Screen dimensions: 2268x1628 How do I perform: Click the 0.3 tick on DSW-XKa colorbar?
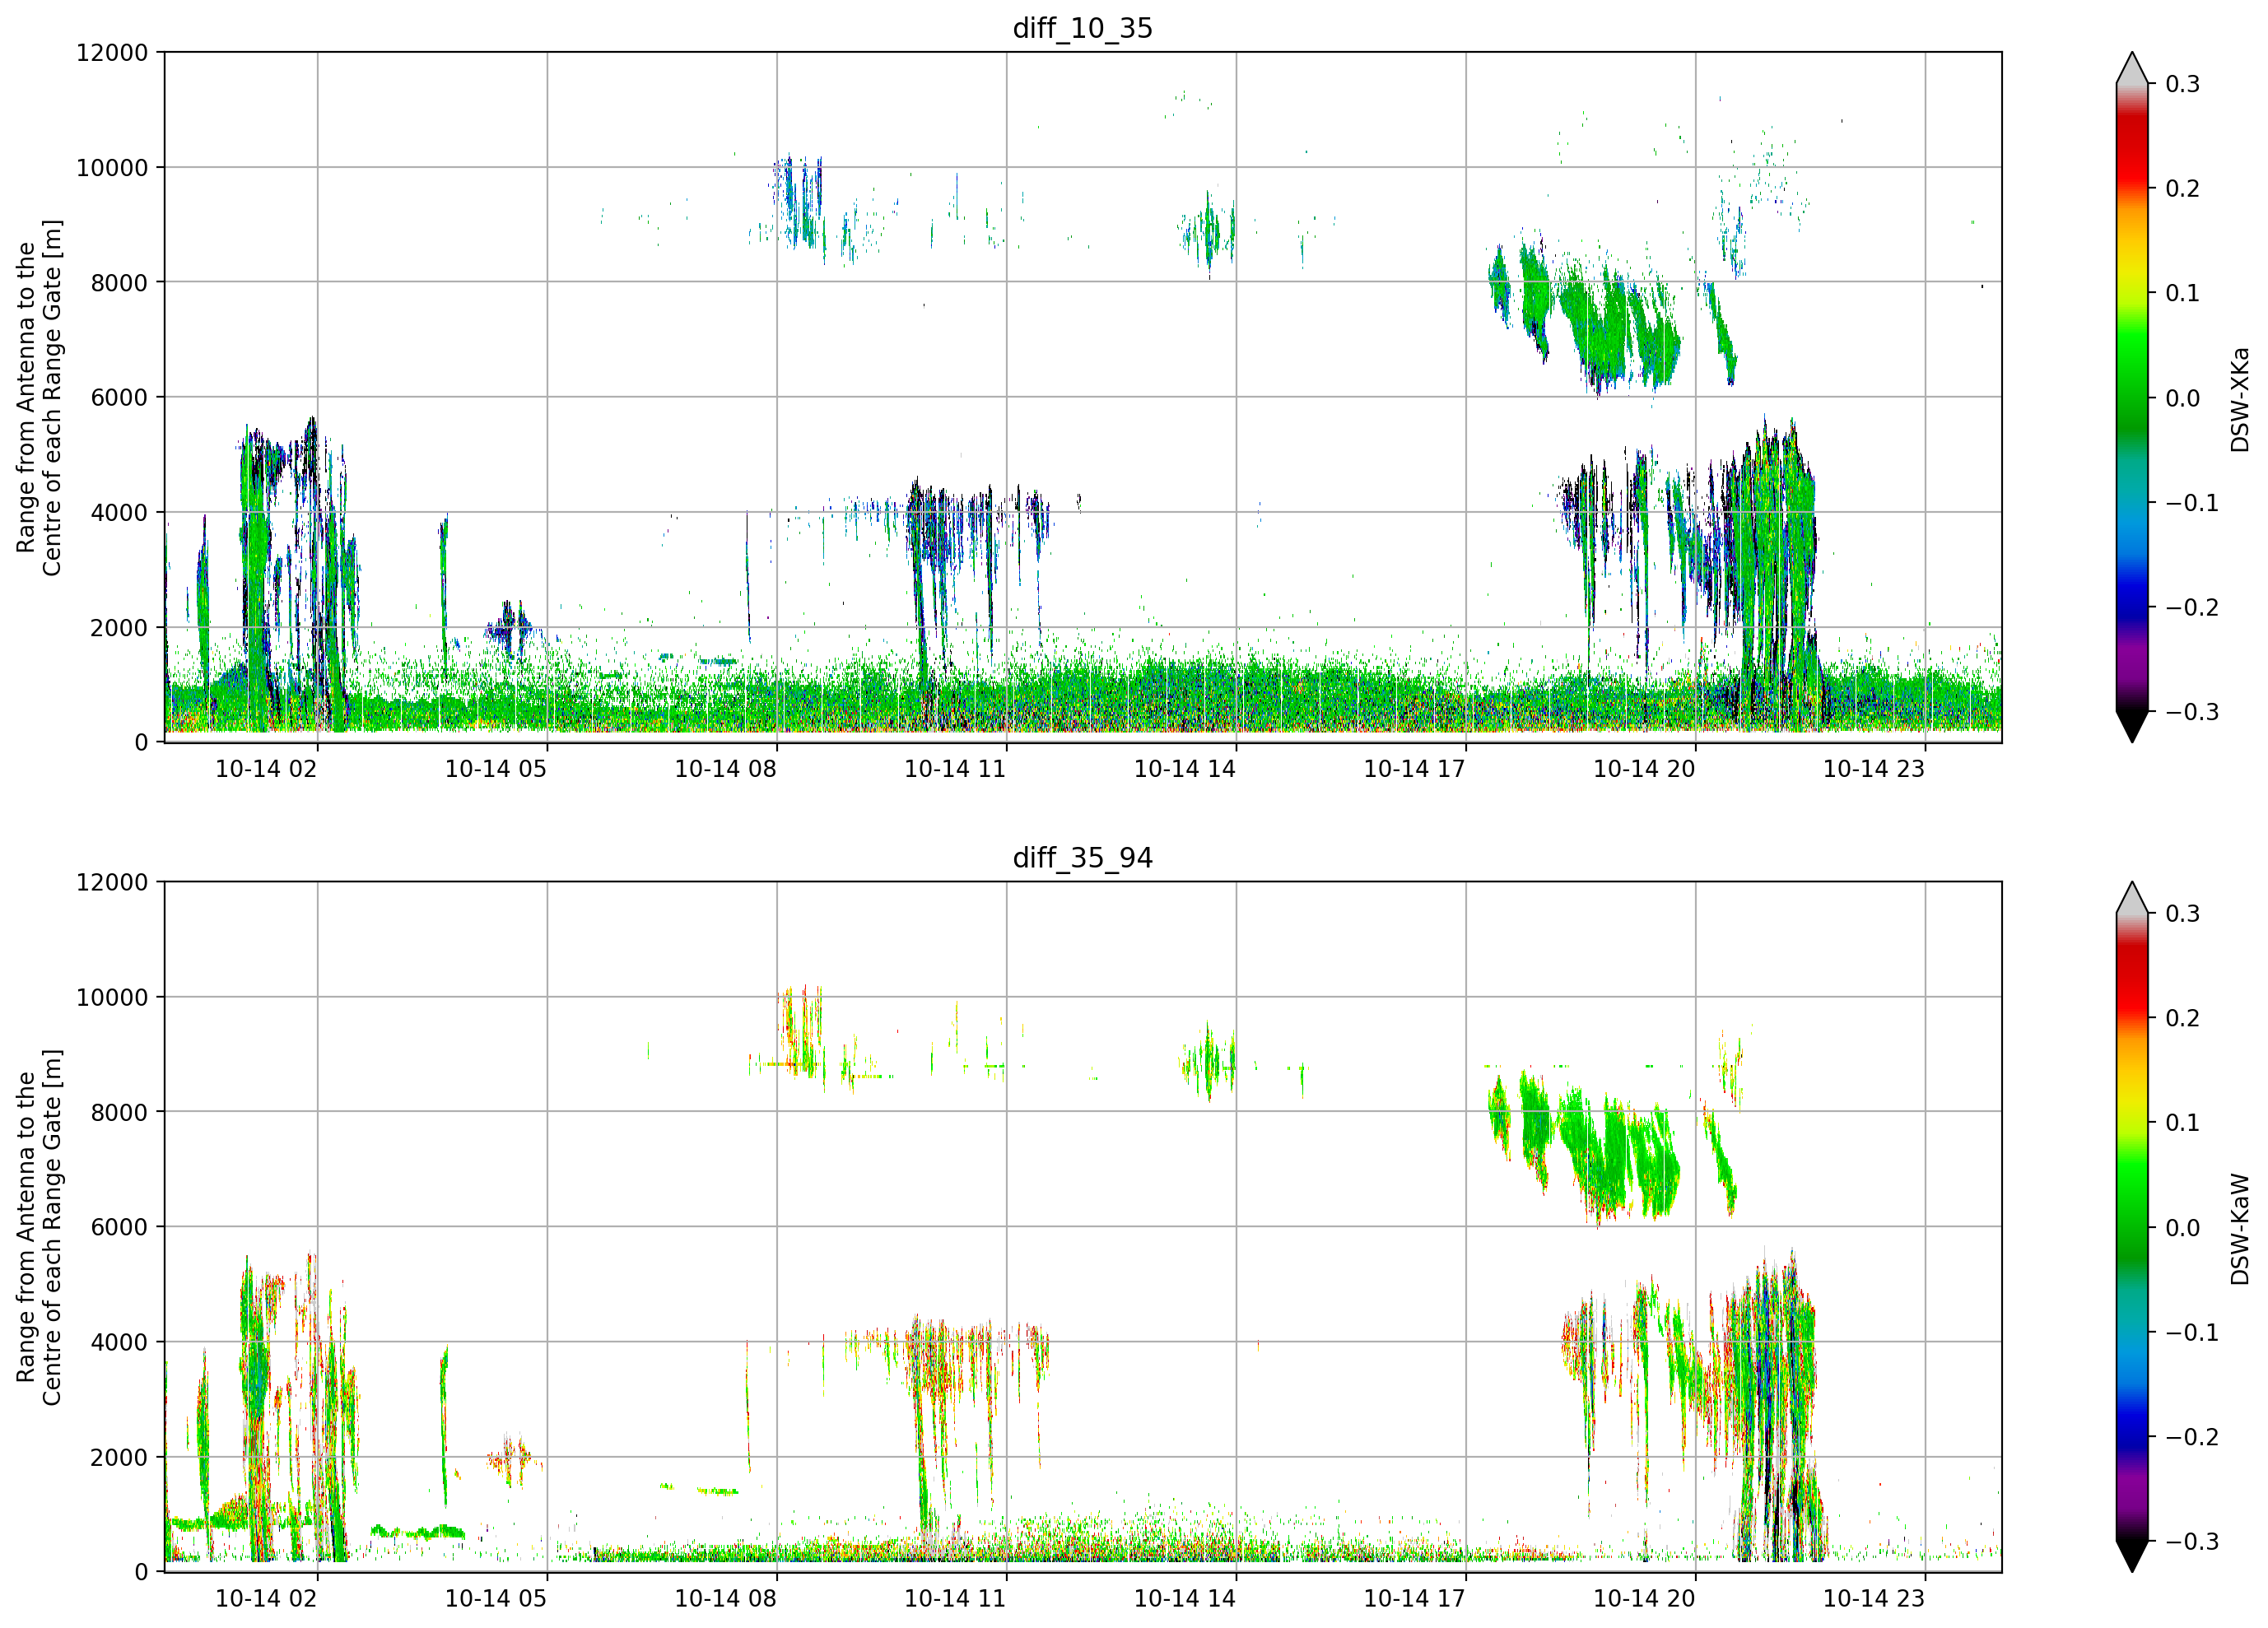pos(2182,84)
